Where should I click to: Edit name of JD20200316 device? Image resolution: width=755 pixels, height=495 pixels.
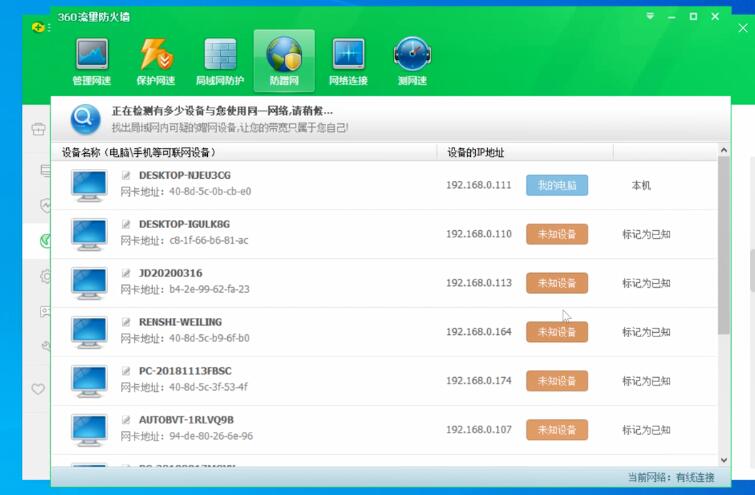click(126, 274)
